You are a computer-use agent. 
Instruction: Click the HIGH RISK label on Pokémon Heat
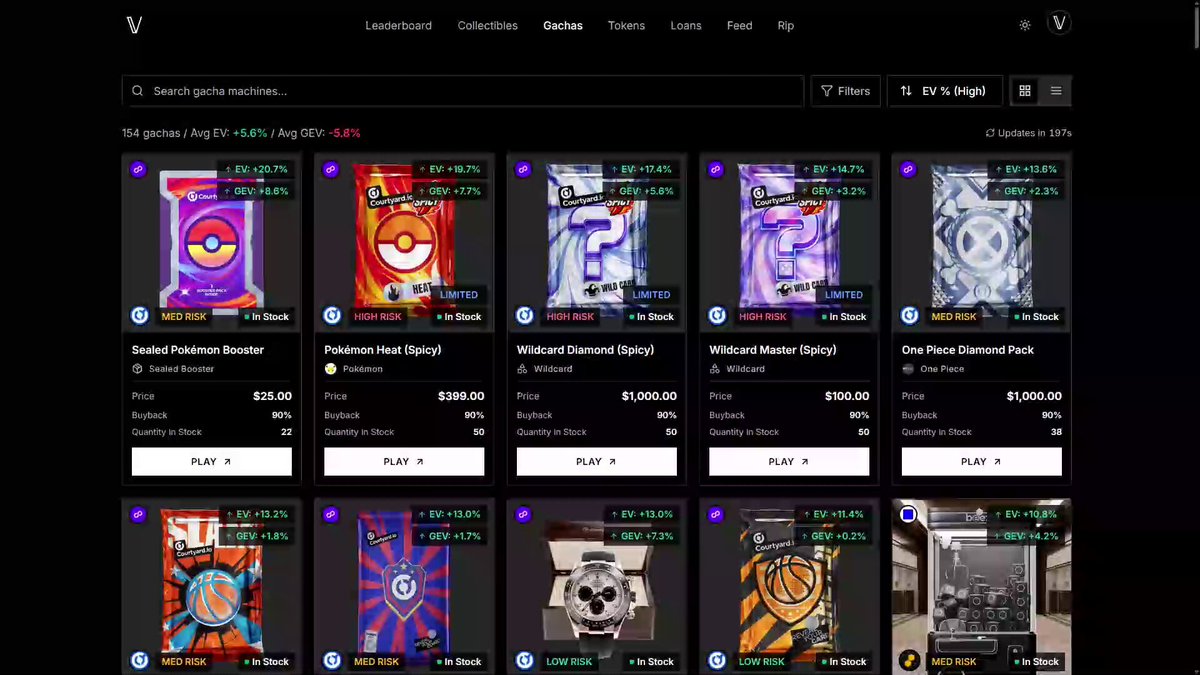point(377,317)
